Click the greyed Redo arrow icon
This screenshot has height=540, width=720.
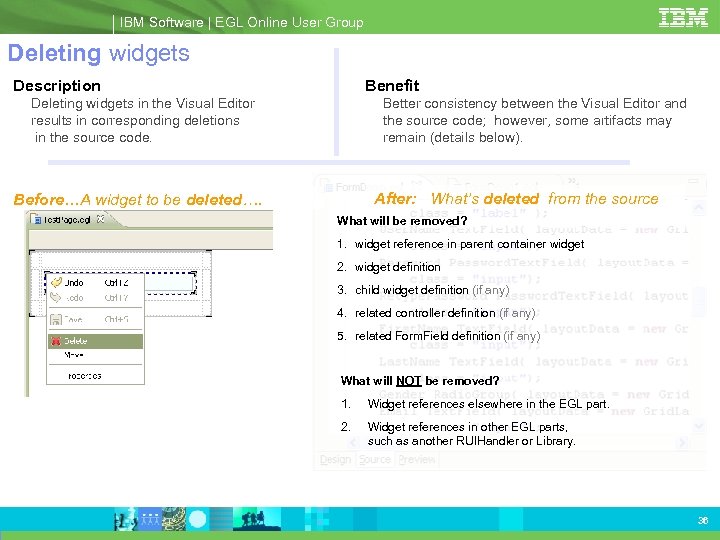(56, 298)
